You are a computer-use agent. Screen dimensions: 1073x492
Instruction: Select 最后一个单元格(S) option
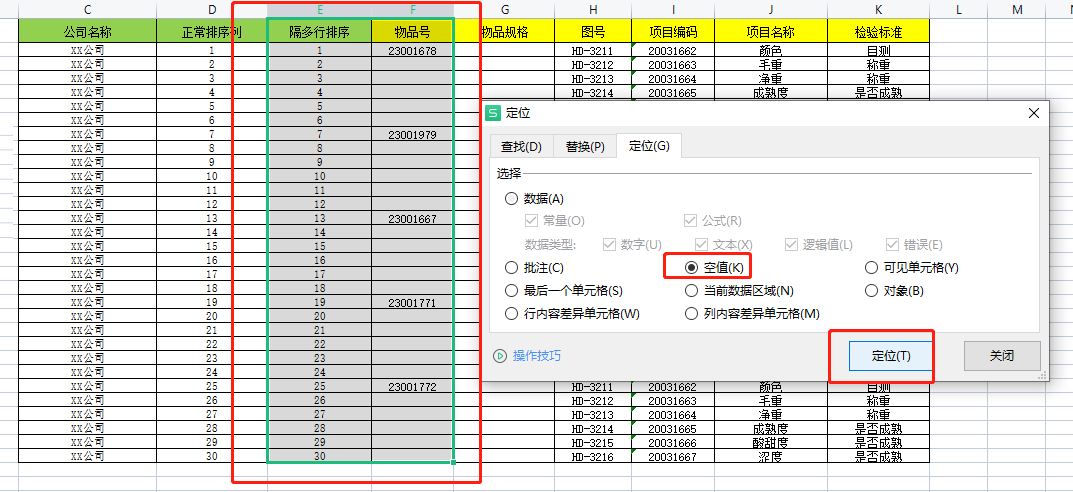point(511,291)
